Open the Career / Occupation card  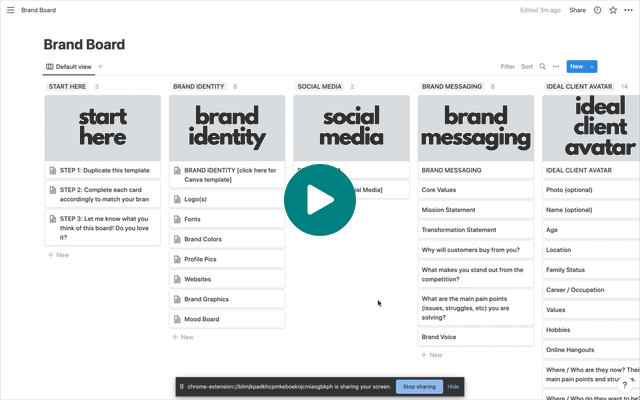(591, 290)
